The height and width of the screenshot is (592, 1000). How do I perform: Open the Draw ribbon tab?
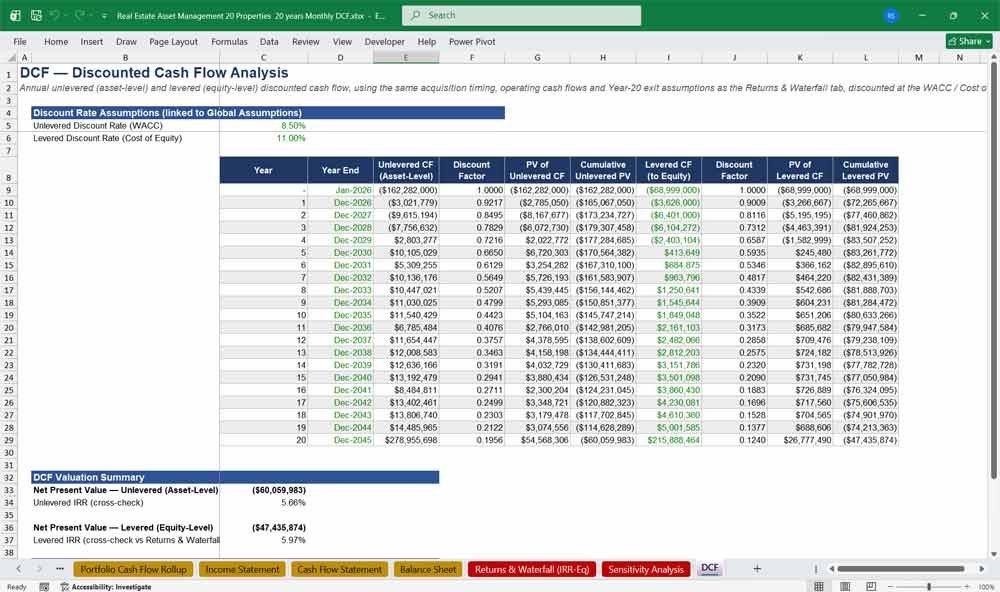[126, 41]
